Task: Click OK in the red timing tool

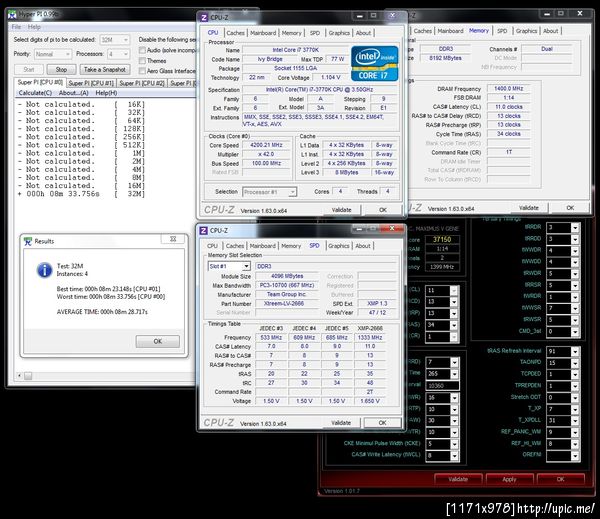Action: point(561,479)
